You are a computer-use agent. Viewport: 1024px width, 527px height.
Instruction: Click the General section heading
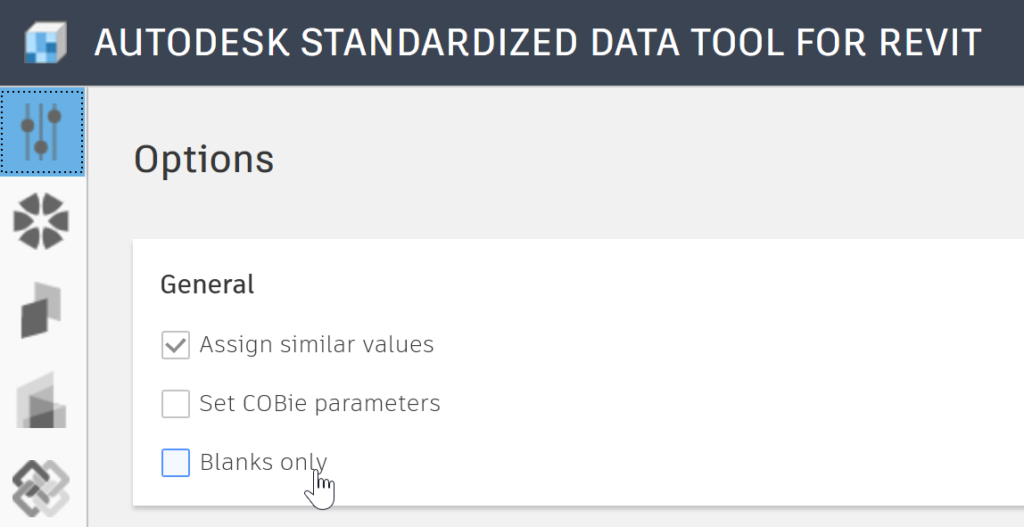[207, 284]
